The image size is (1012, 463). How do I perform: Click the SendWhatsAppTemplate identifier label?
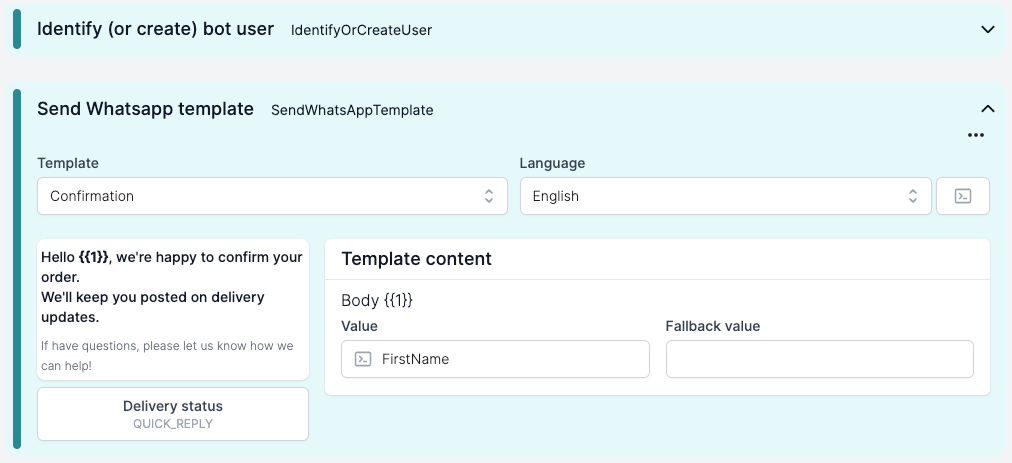click(x=352, y=110)
